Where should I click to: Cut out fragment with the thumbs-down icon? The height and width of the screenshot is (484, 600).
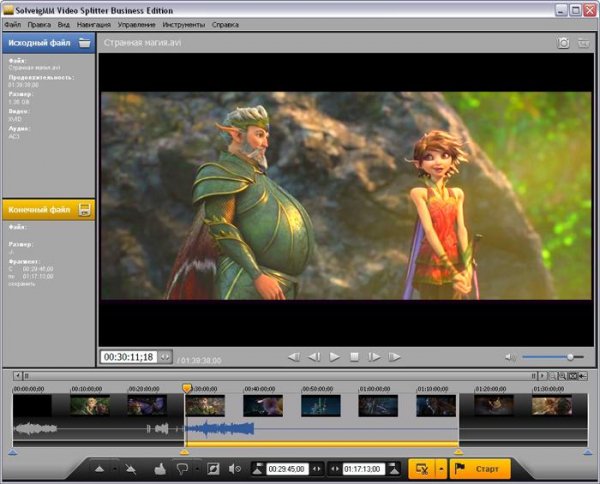(x=182, y=469)
